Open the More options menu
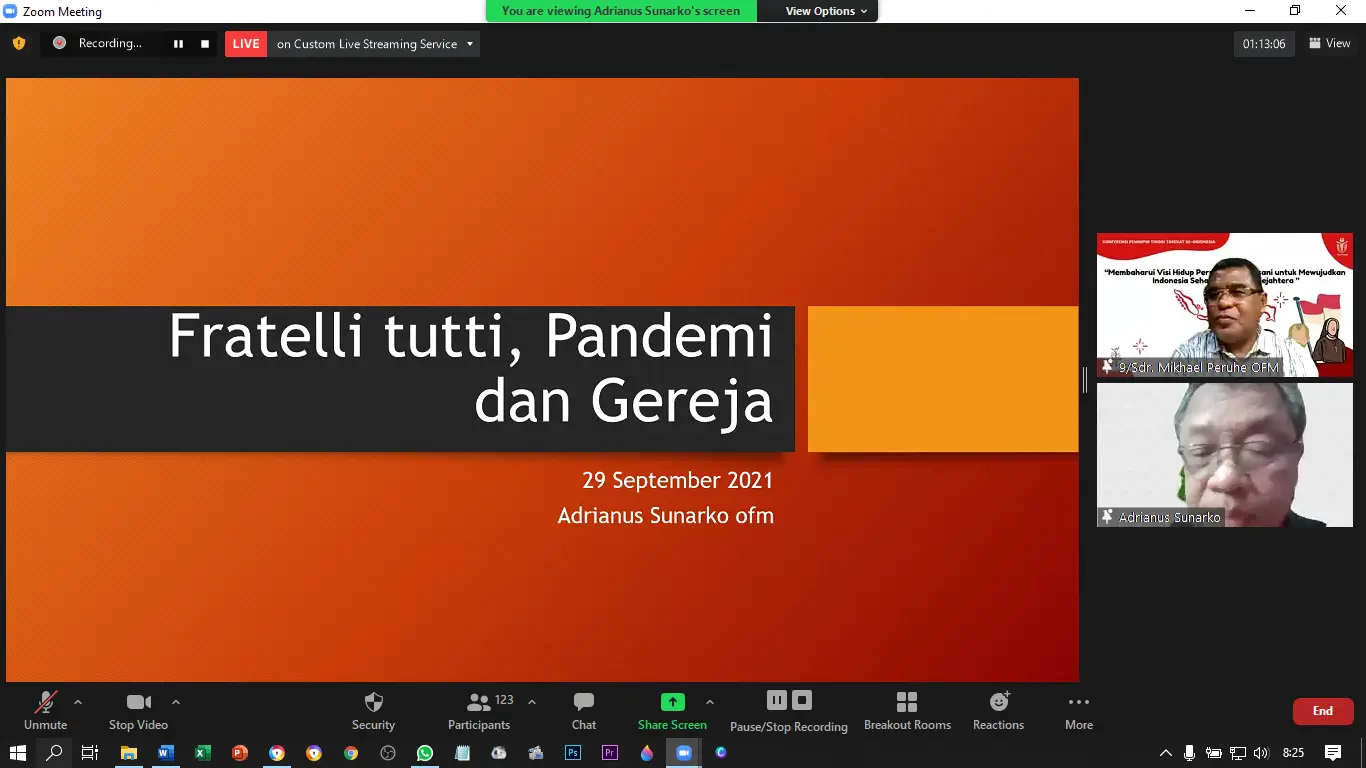Screen dimensions: 1366x768 [x=1078, y=710]
